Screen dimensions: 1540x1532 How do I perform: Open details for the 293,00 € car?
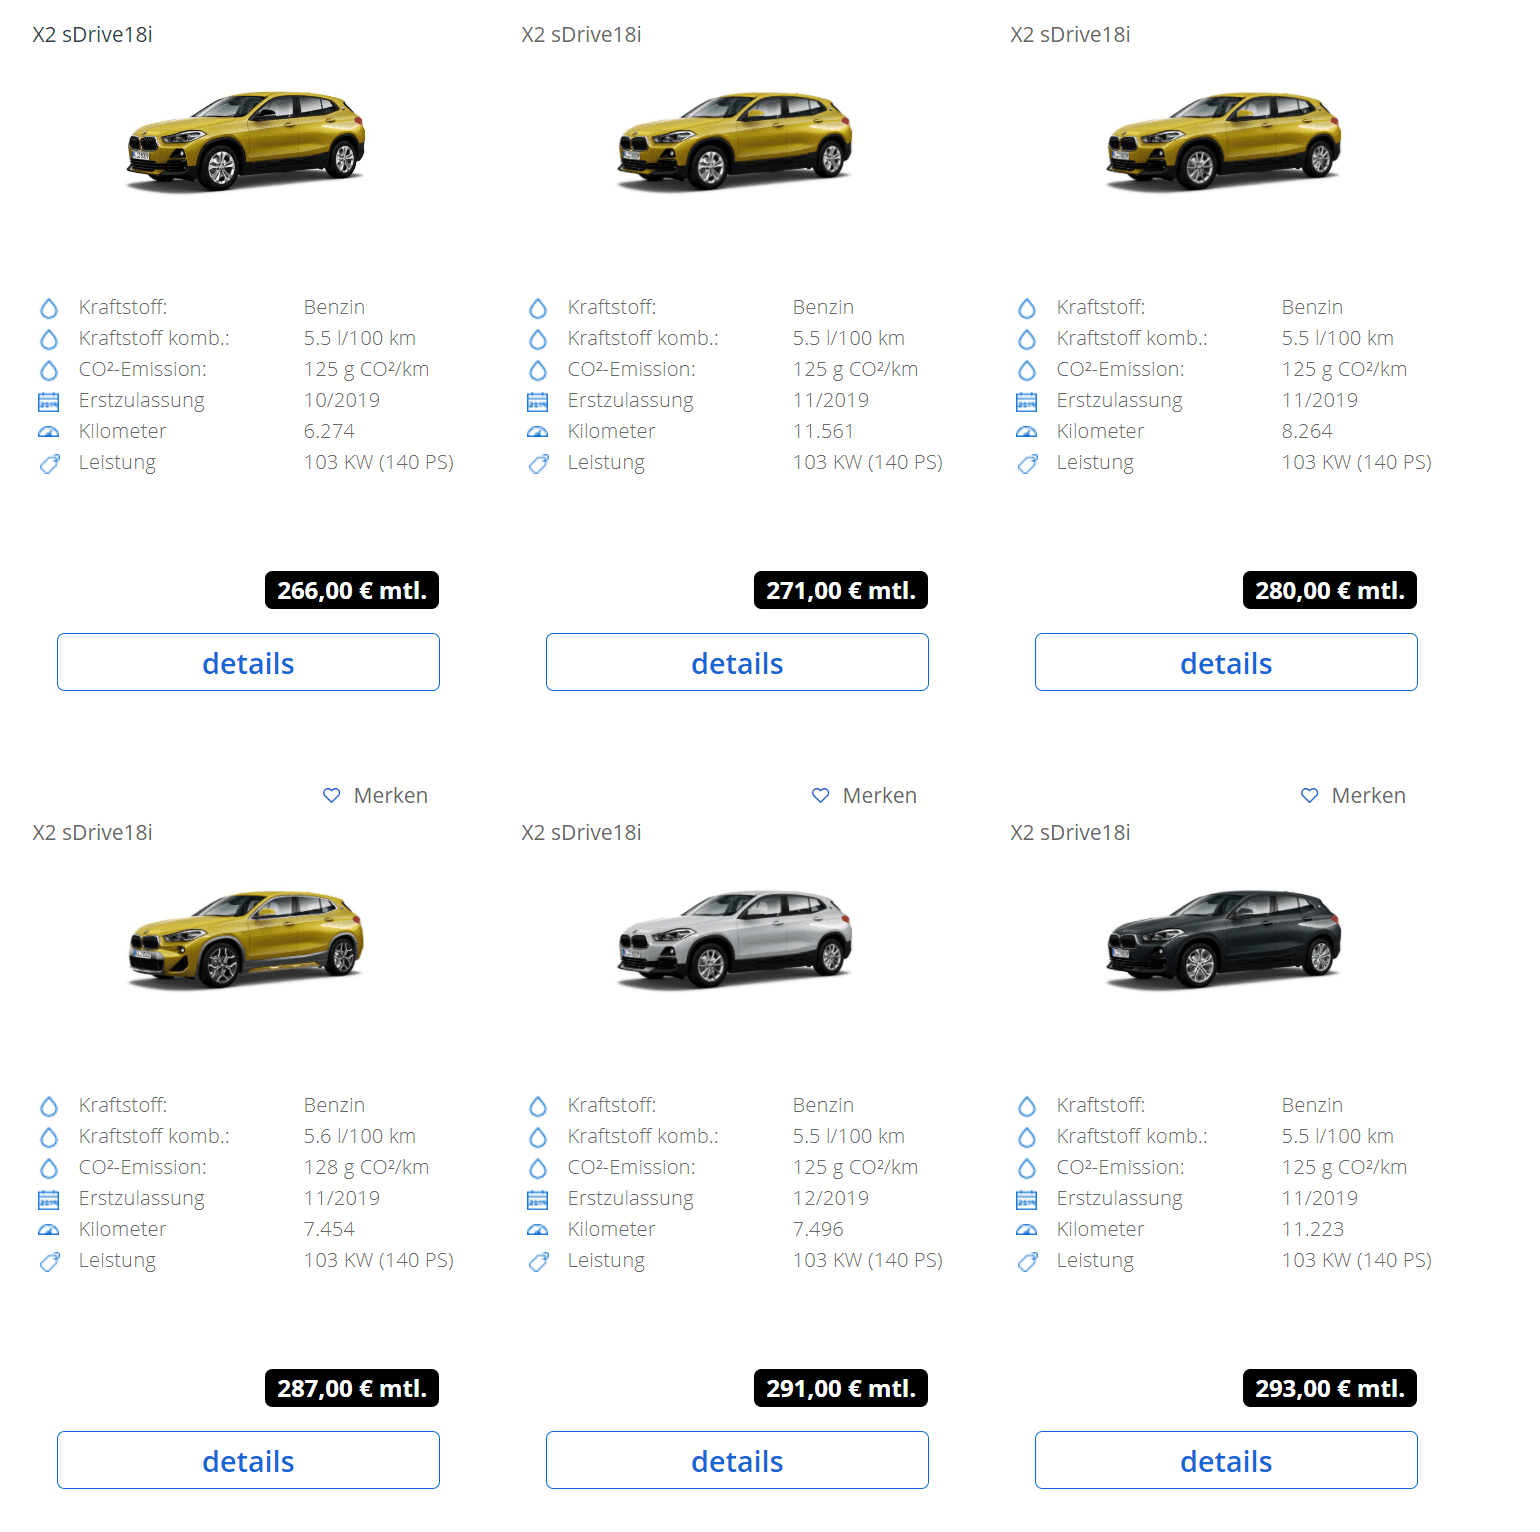(x=1226, y=1460)
